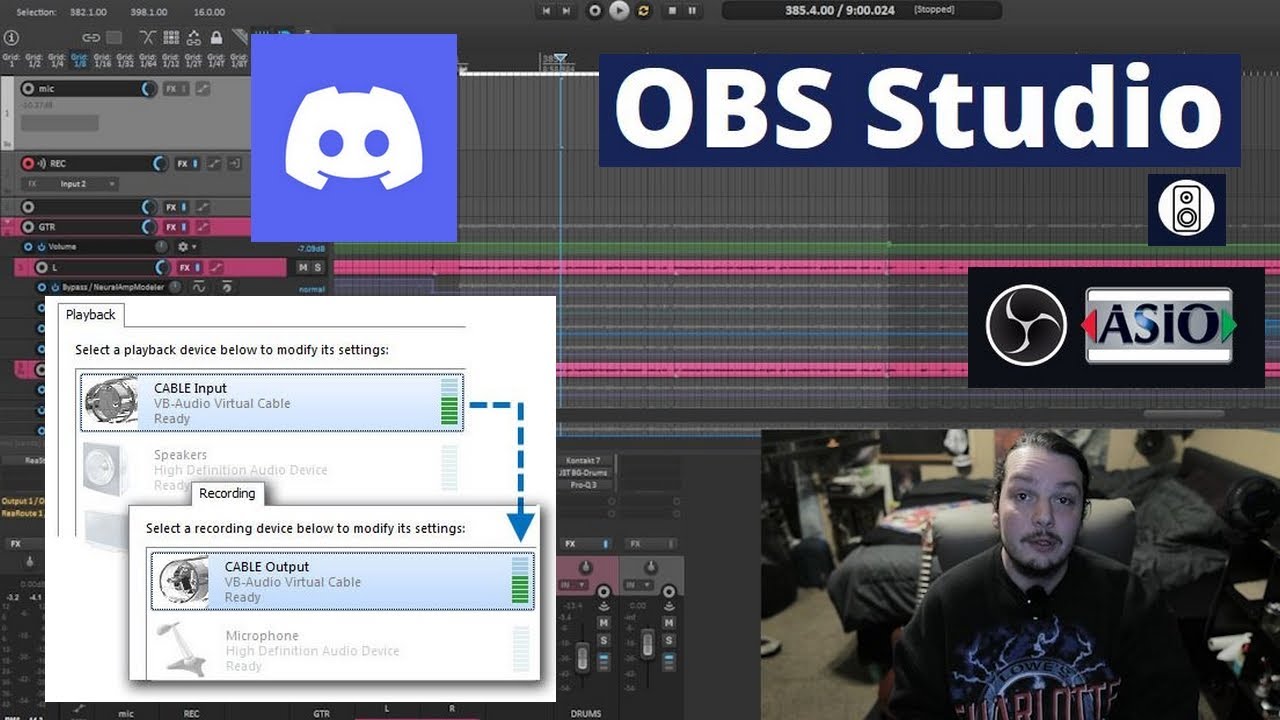Screen dimensions: 1280x720
Task: Switch to the Recording tab
Action: (227, 493)
